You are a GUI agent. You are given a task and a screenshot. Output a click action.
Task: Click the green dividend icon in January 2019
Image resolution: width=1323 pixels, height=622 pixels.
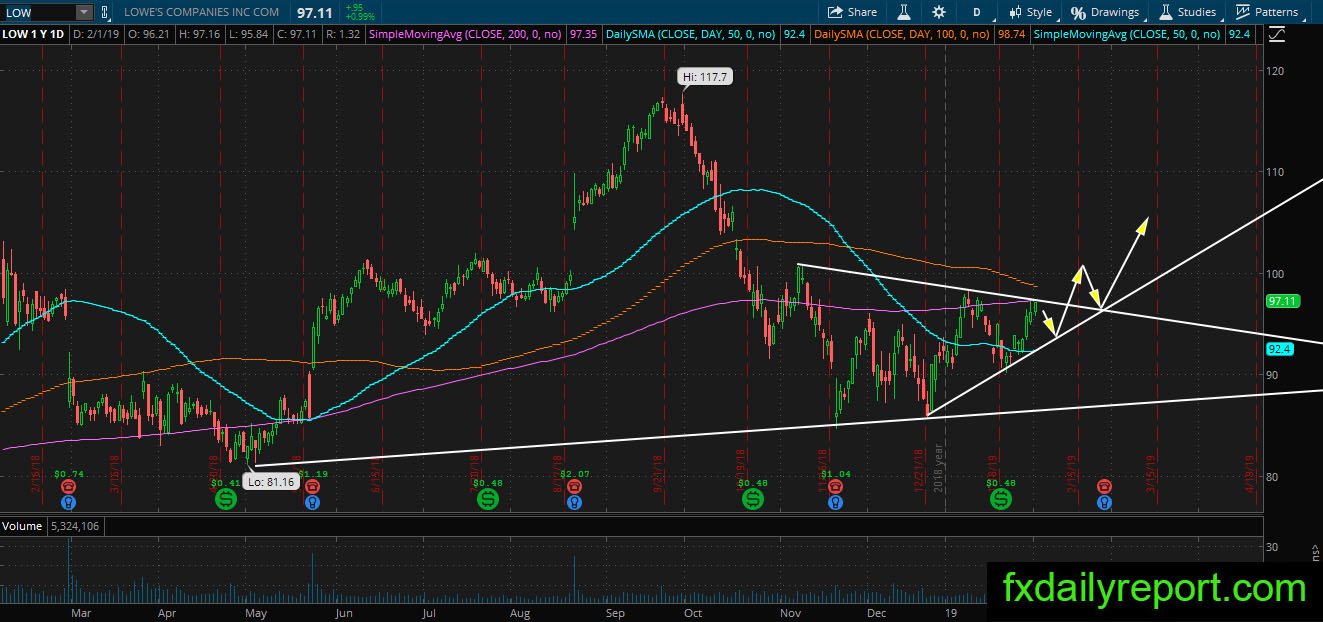tap(999, 497)
